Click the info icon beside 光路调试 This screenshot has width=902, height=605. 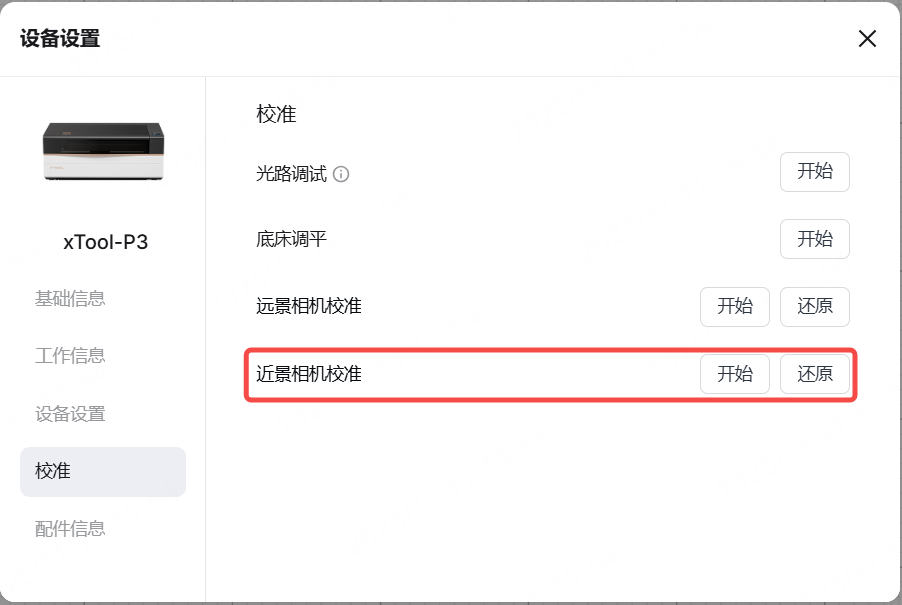click(x=341, y=174)
